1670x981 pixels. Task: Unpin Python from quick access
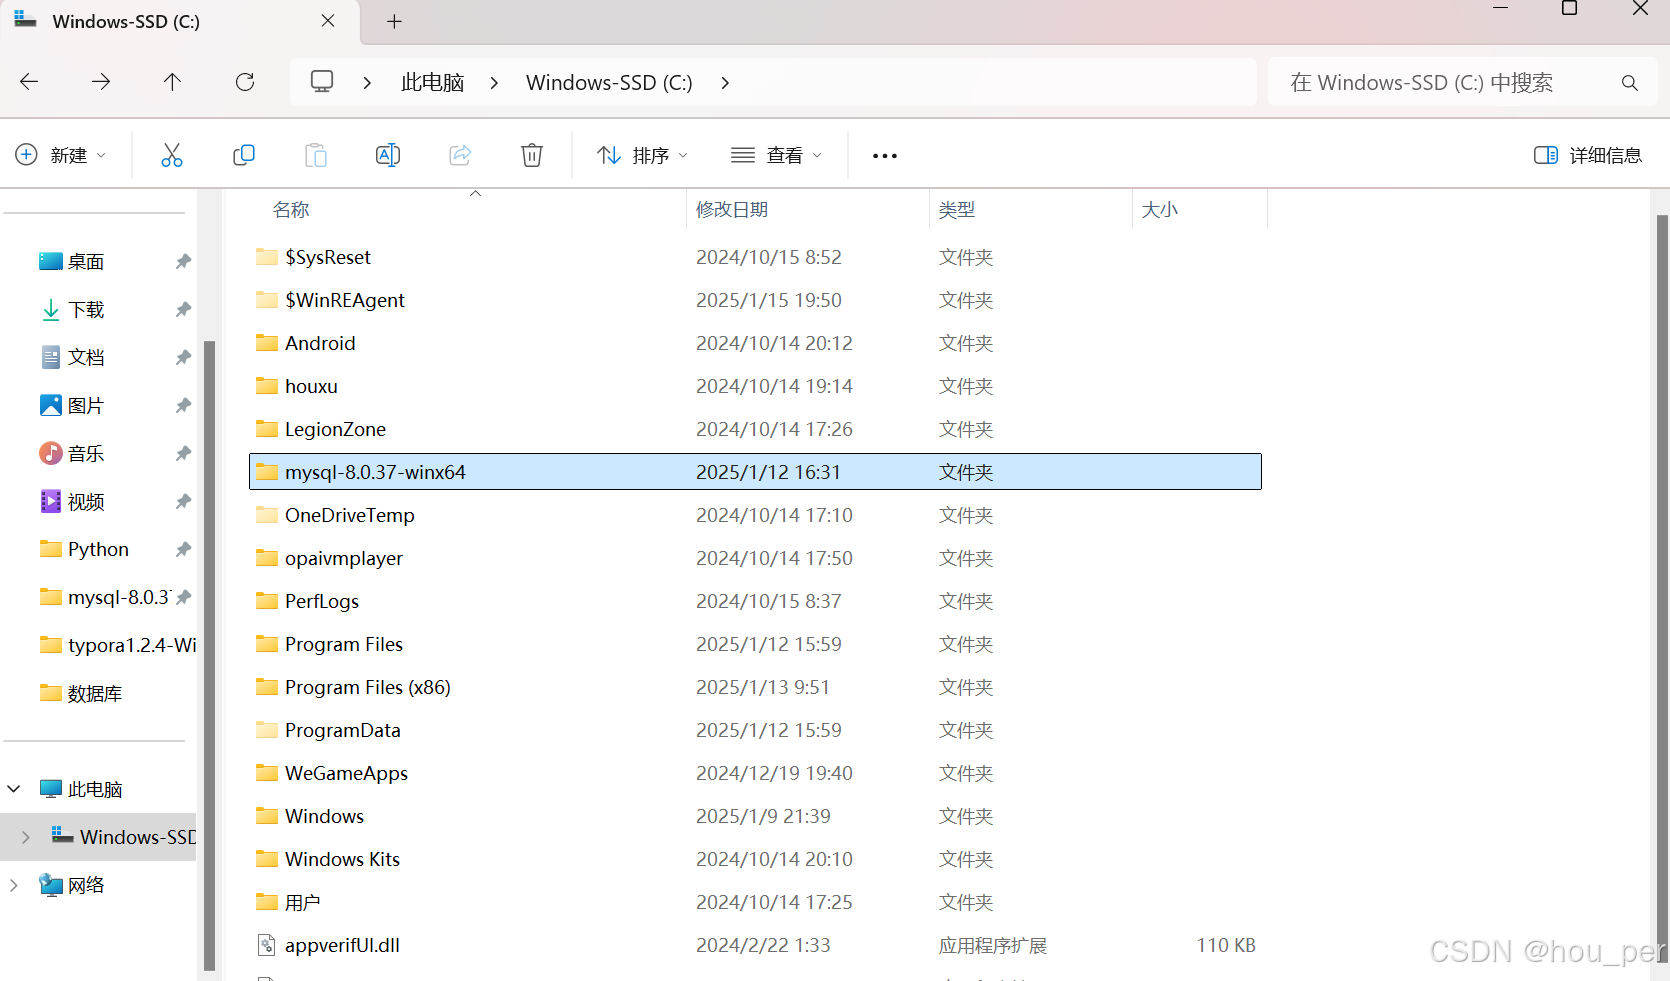pos(183,549)
